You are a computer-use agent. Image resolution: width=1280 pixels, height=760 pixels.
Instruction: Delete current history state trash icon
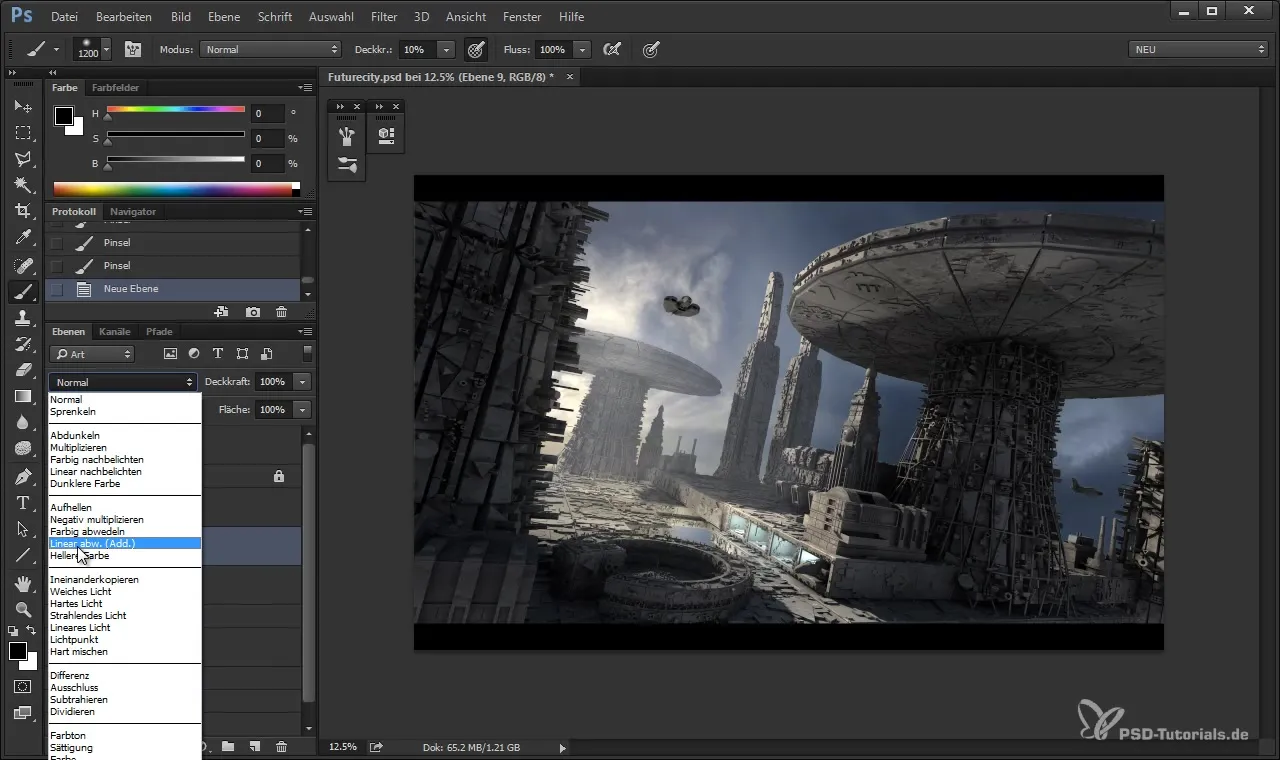[x=282, y=312]
